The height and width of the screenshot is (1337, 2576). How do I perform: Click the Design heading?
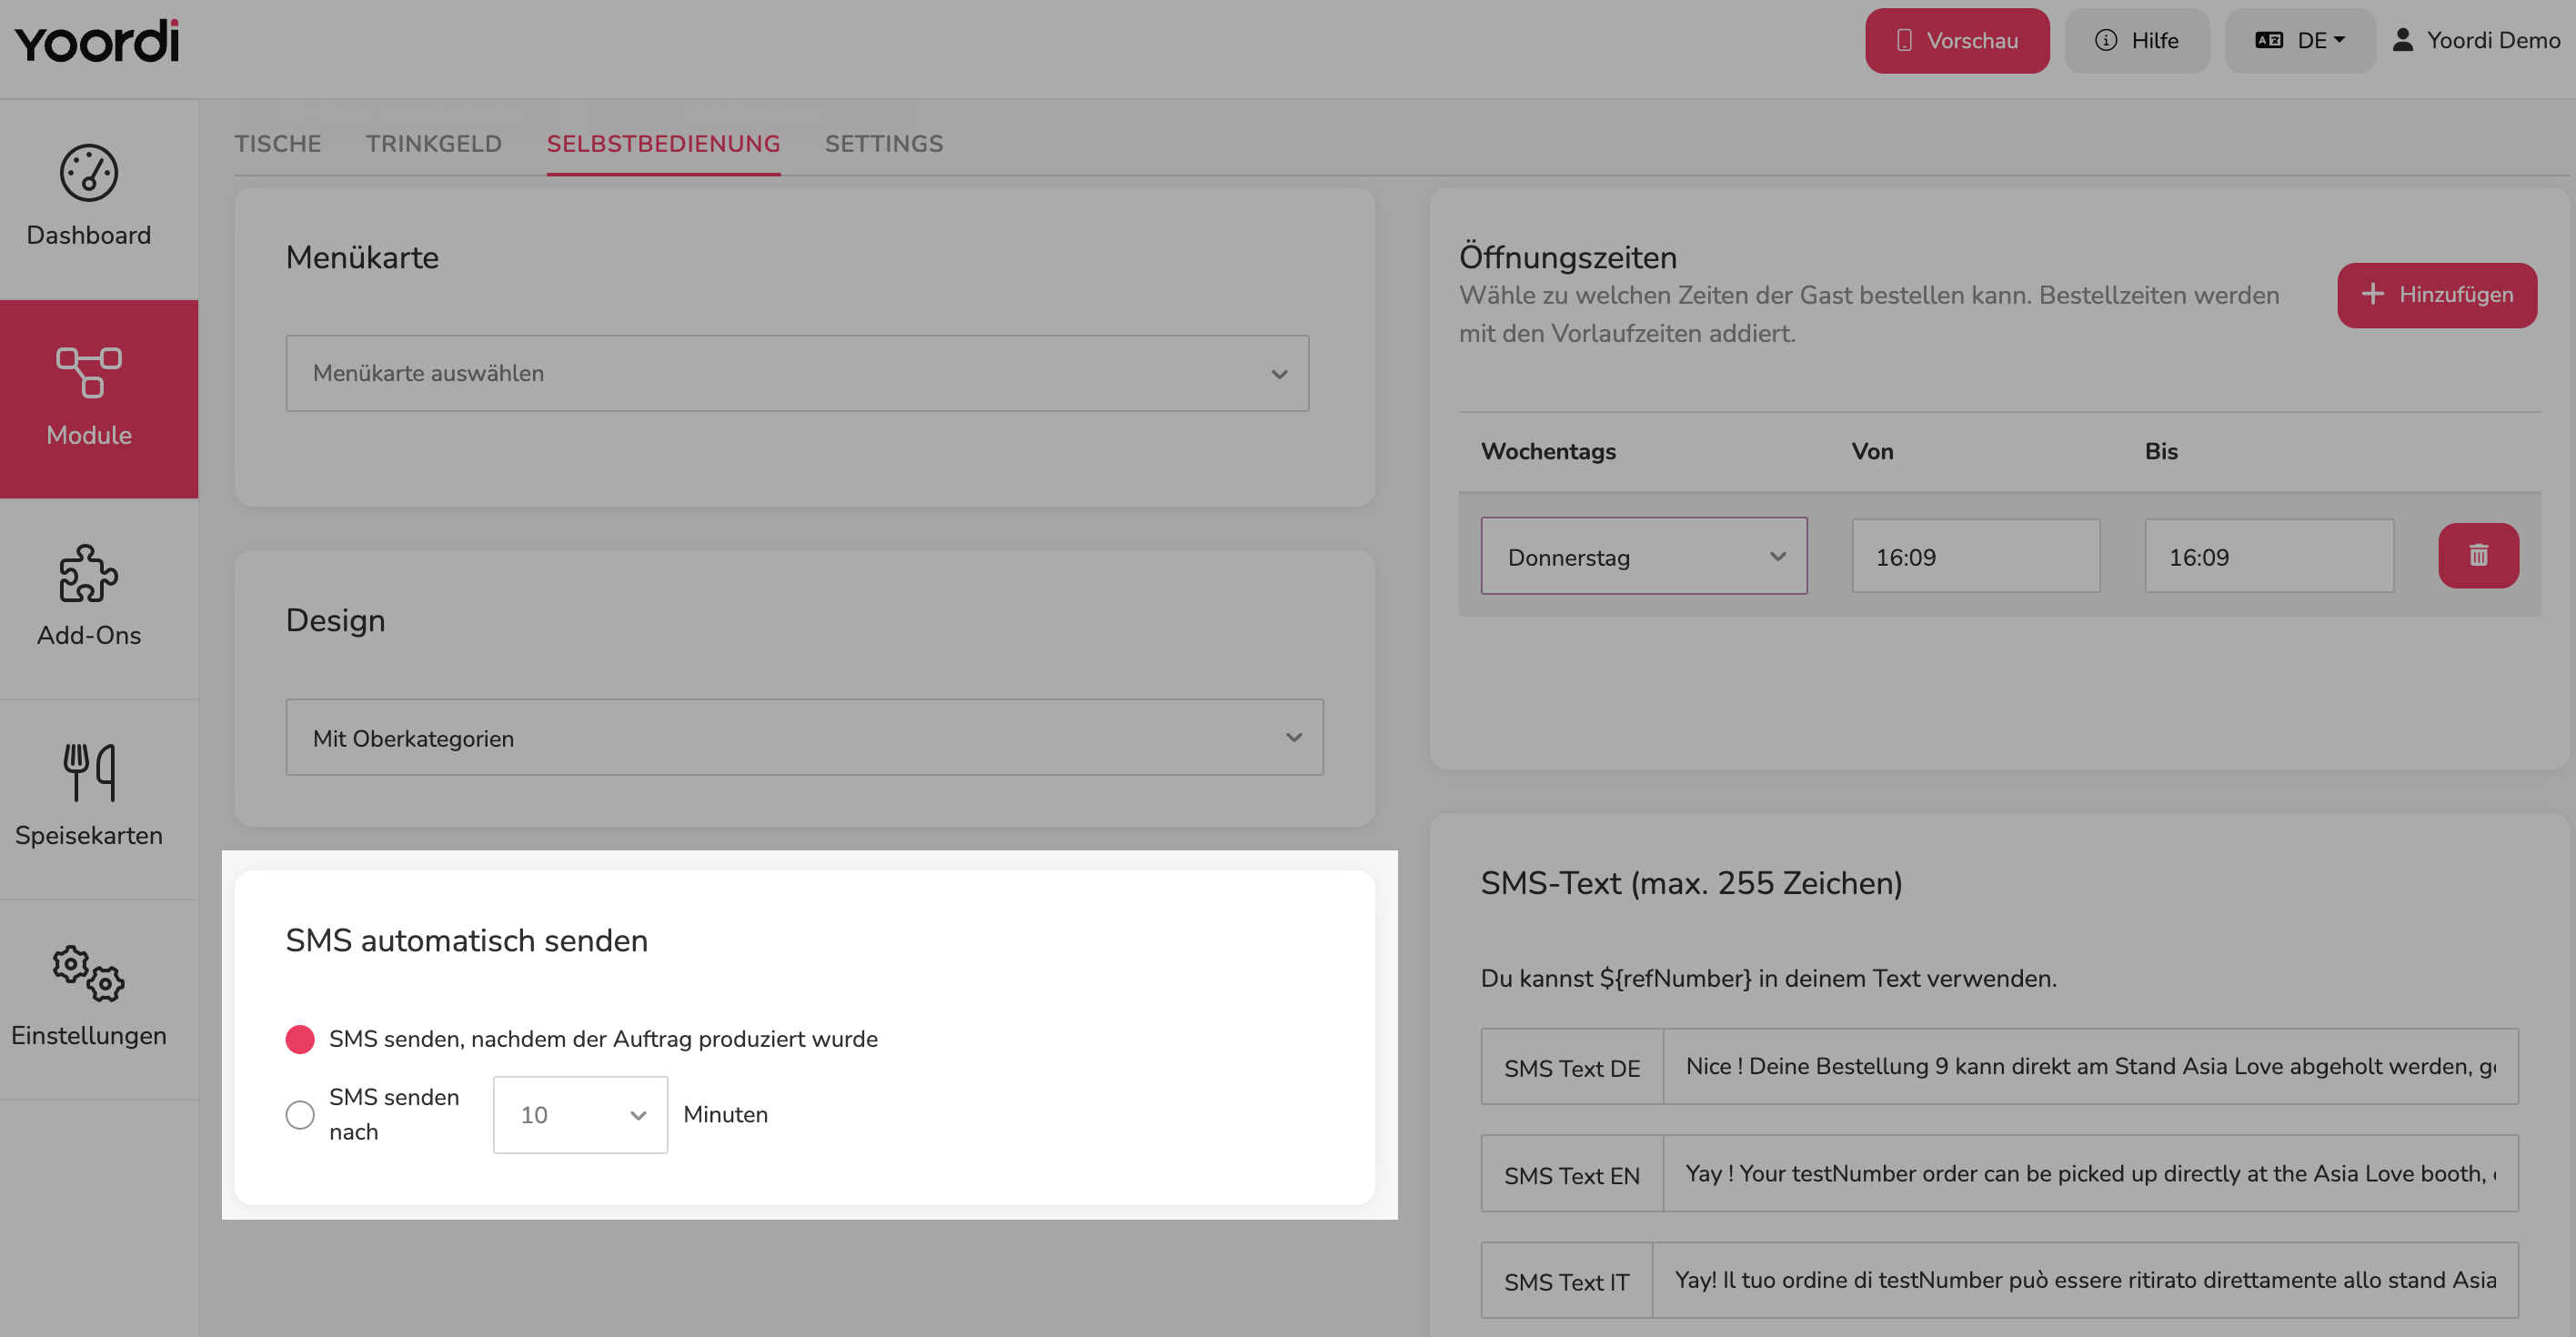(x=335, y=620)
